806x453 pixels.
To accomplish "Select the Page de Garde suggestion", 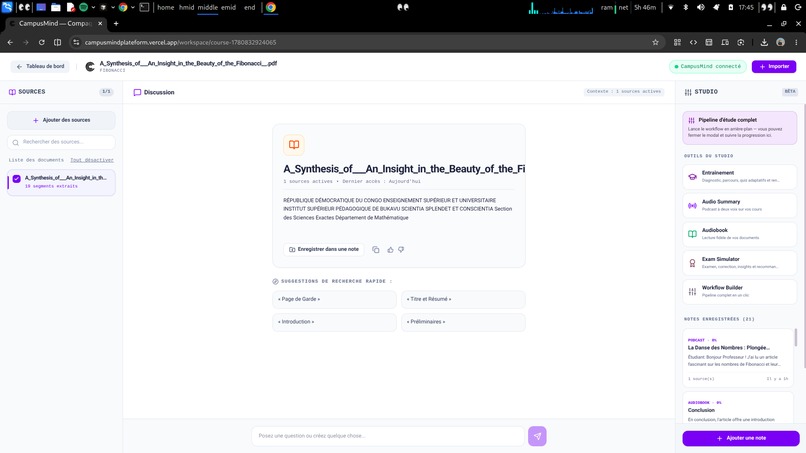I will [334, 299].
